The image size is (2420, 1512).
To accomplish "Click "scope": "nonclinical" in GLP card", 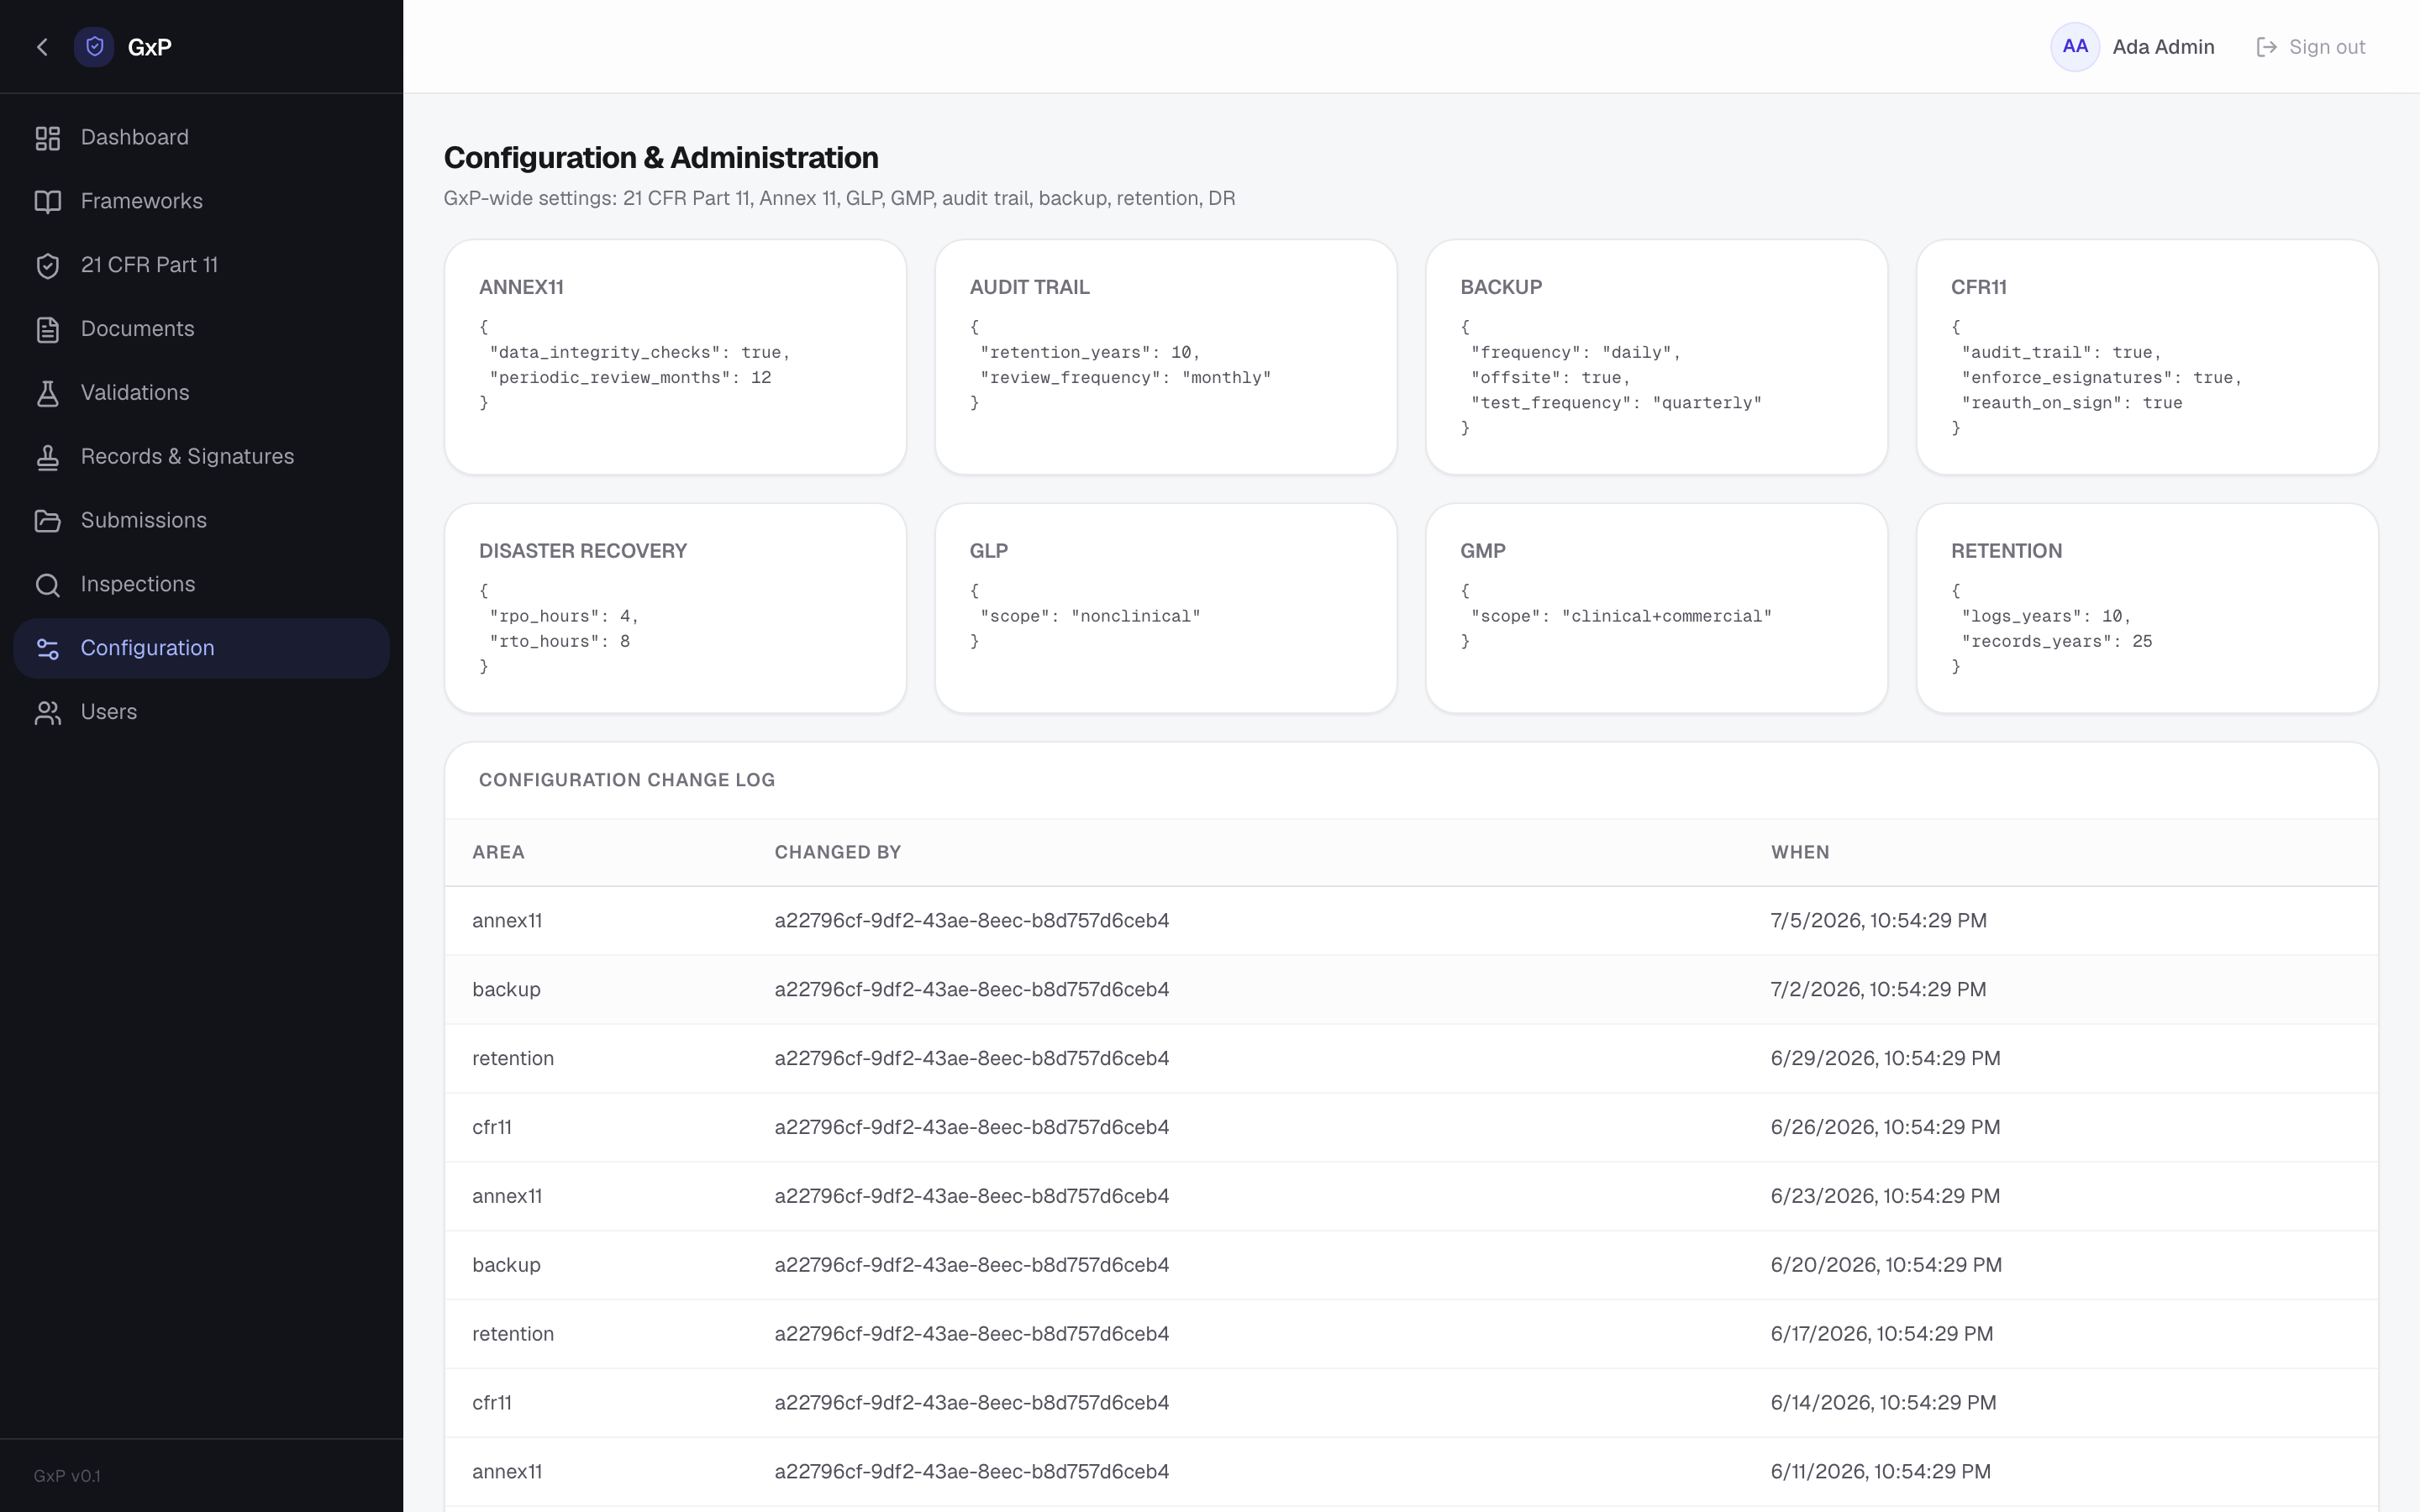I will click(x=1089, y=616).
